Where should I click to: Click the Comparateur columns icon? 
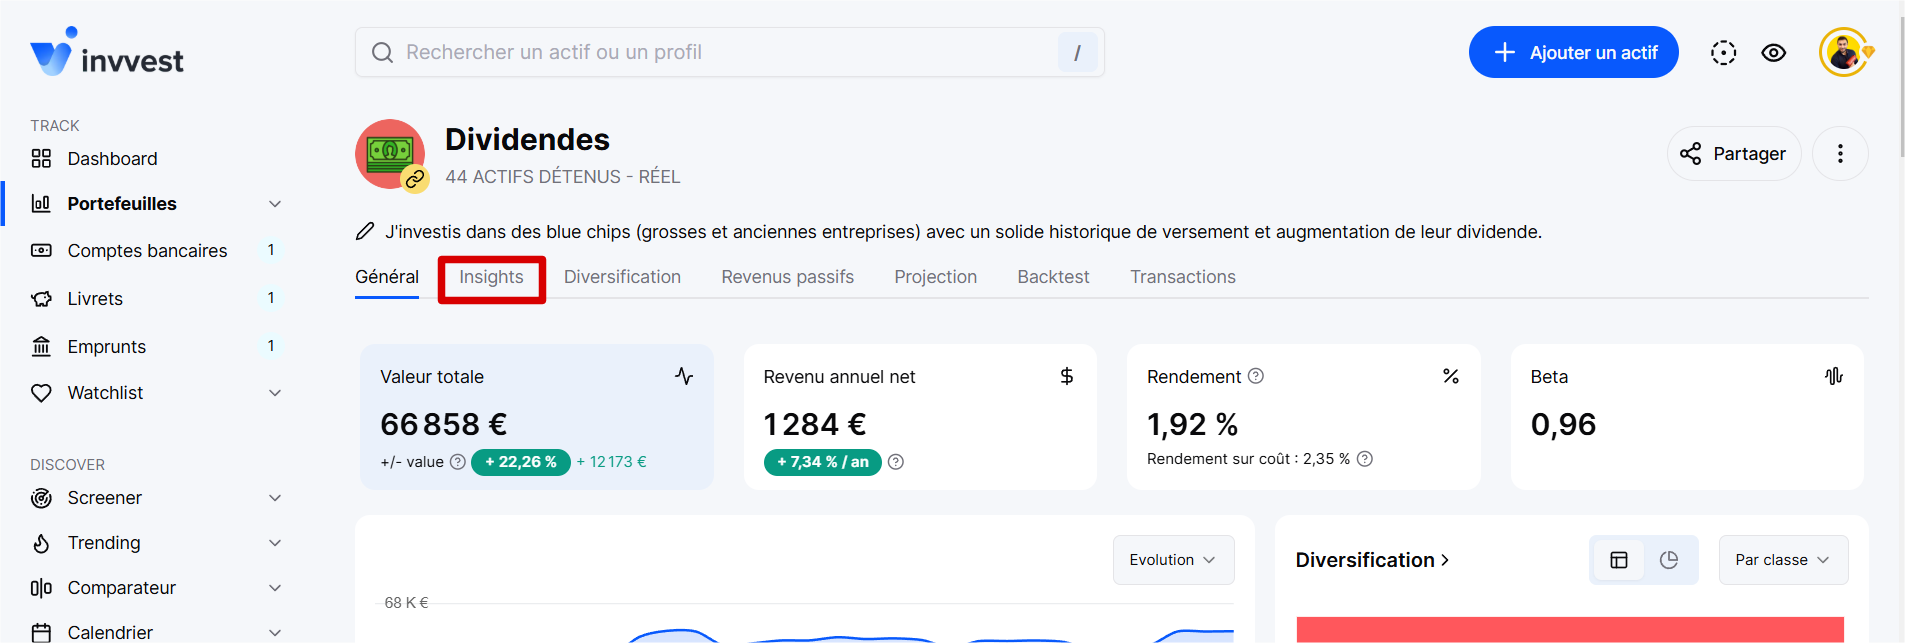coord(41,588)
